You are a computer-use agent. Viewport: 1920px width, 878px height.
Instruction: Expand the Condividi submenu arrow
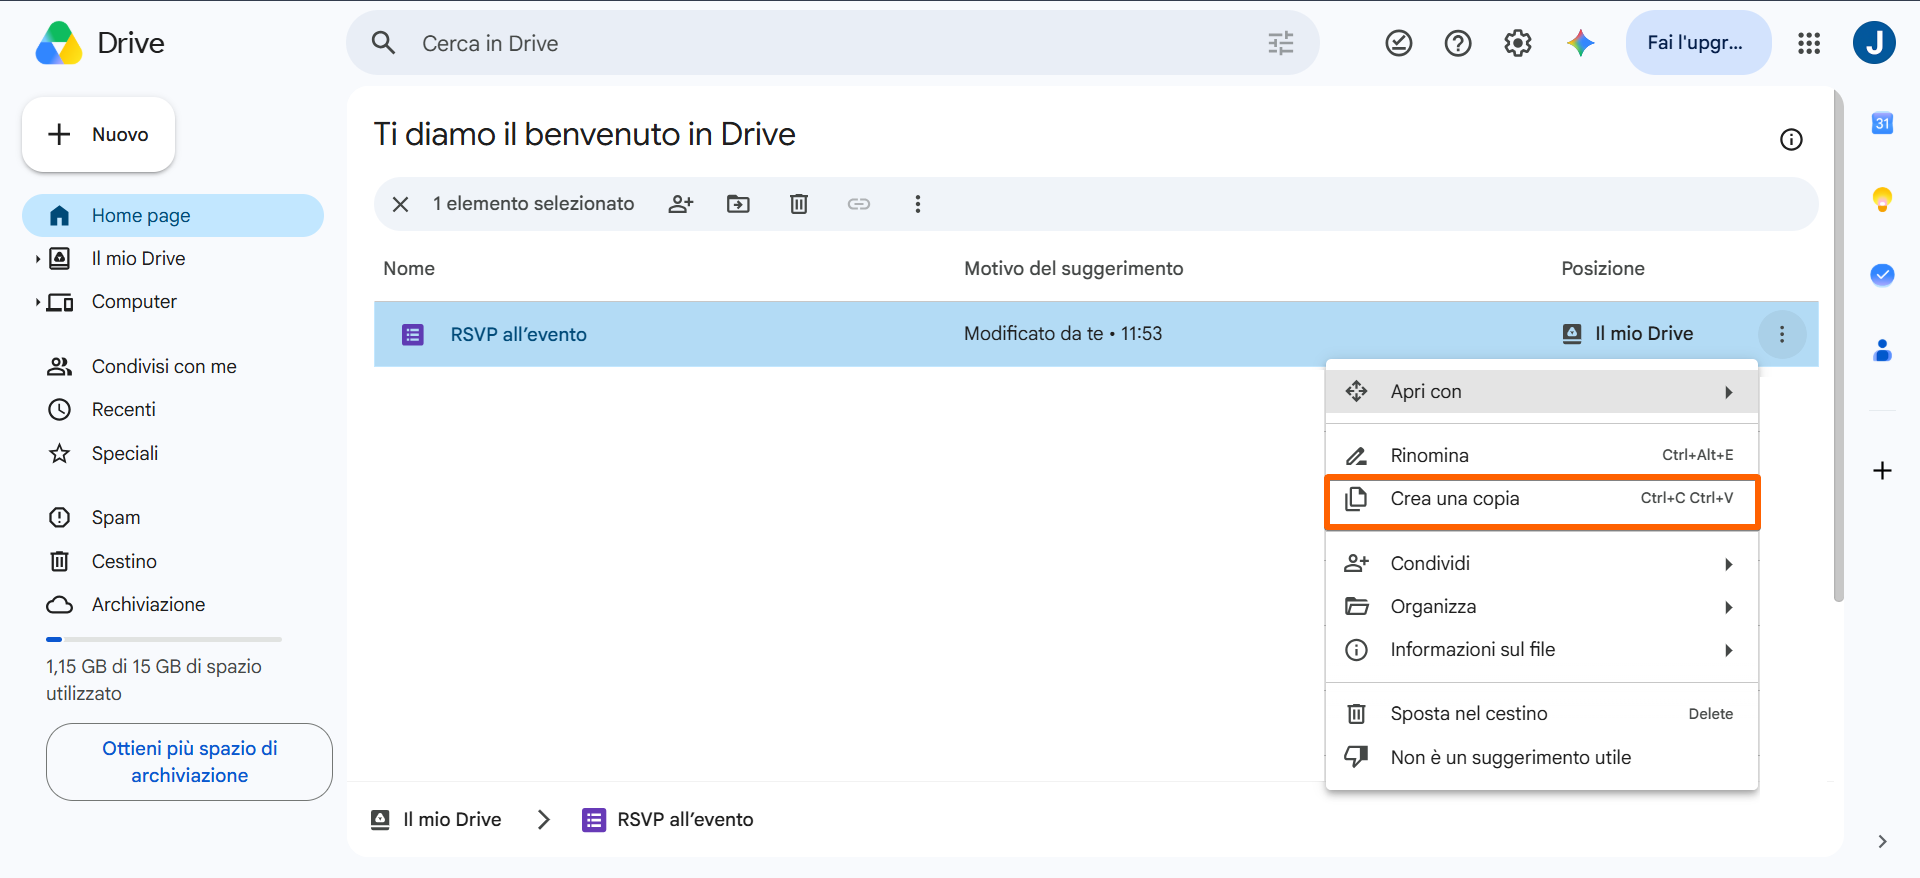tap(1728, 564)
